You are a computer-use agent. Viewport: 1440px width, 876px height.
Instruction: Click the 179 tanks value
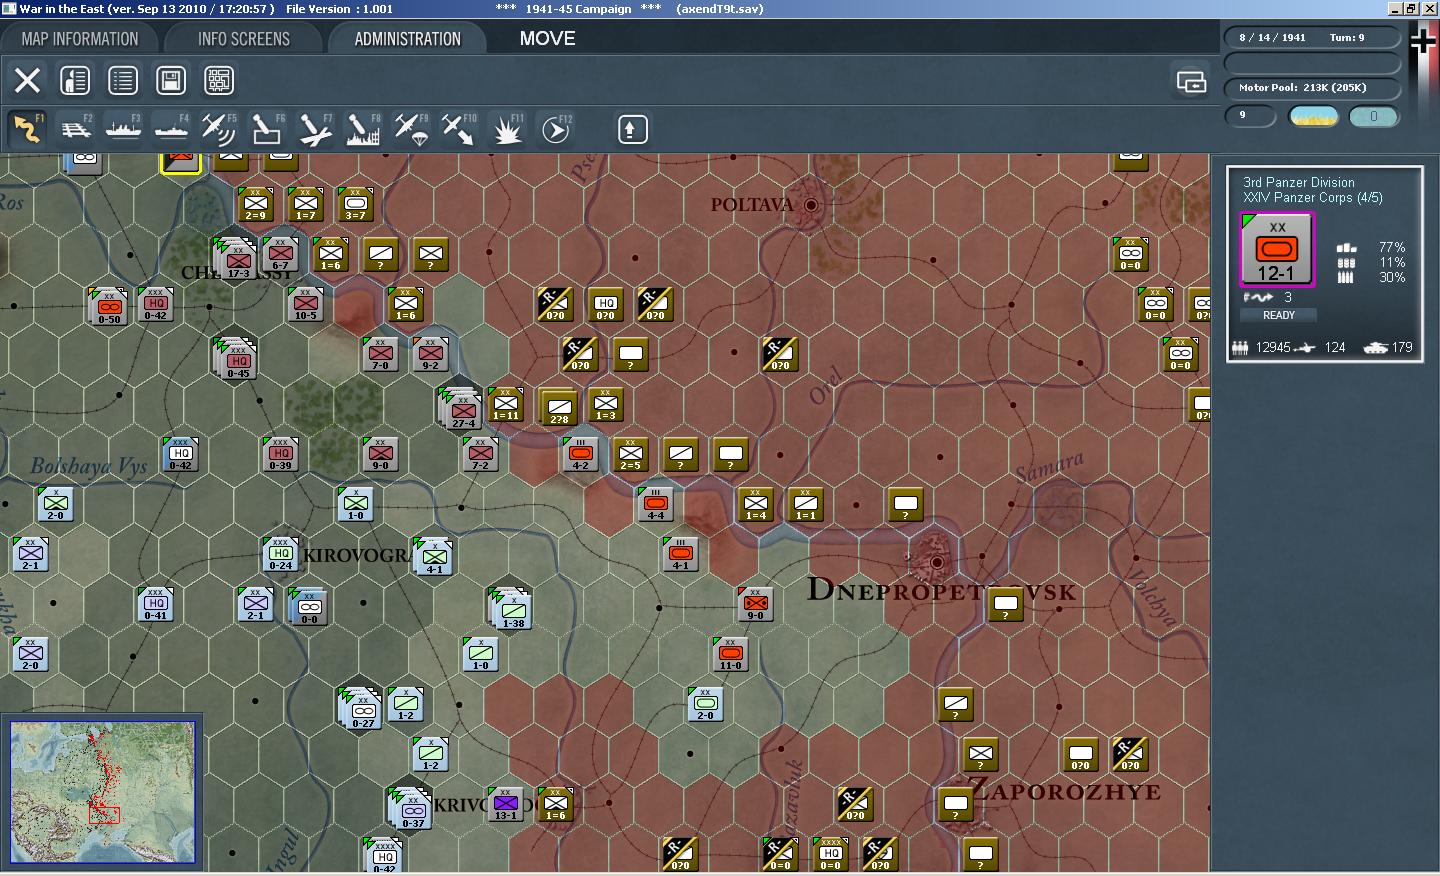(1402, 347)
